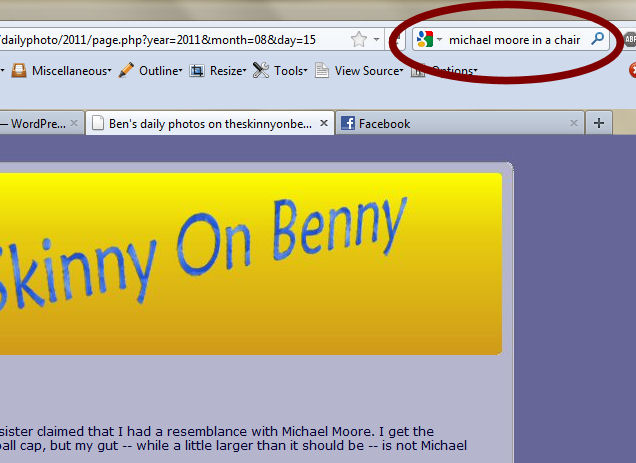Switch to the WordPress tab
Screen dimensions: 636x463
pos(30,123)
